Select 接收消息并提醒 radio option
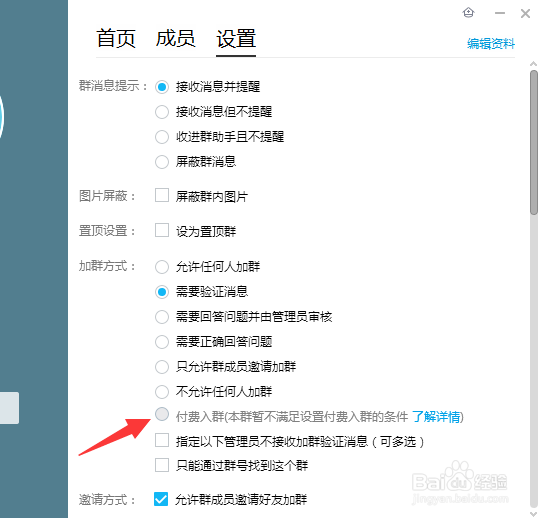Viewport: 538px width, 518px height. 162,87
